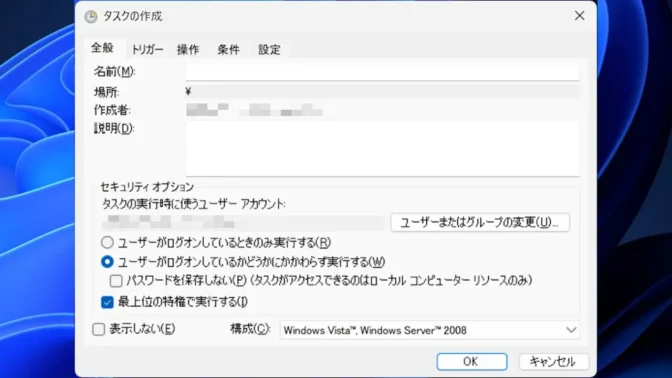The image size is (672, 378).
Task: Open the 設定 tab
Action: point(269,50)
